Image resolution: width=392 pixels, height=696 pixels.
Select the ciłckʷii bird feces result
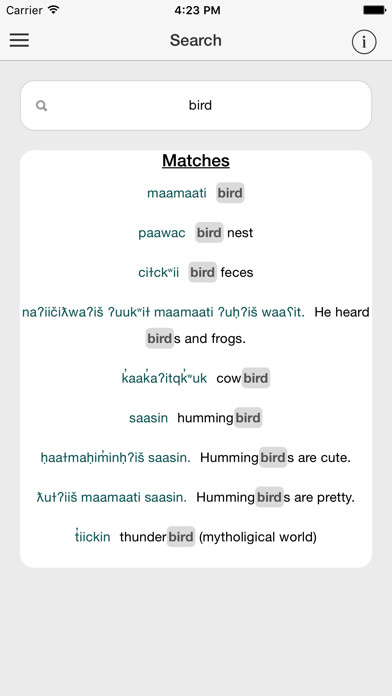point(196,272)
